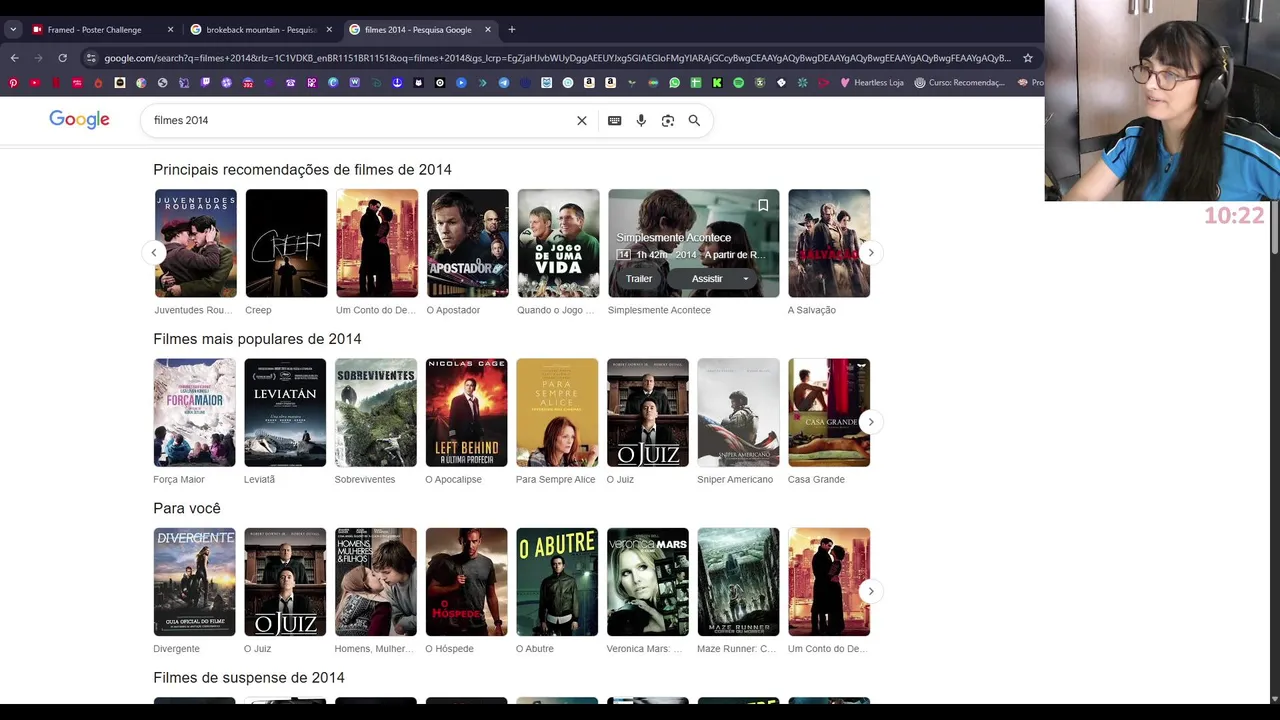The image size is (1280, 720).
Task: Click the Google logo
Action: tap(79, 120)
